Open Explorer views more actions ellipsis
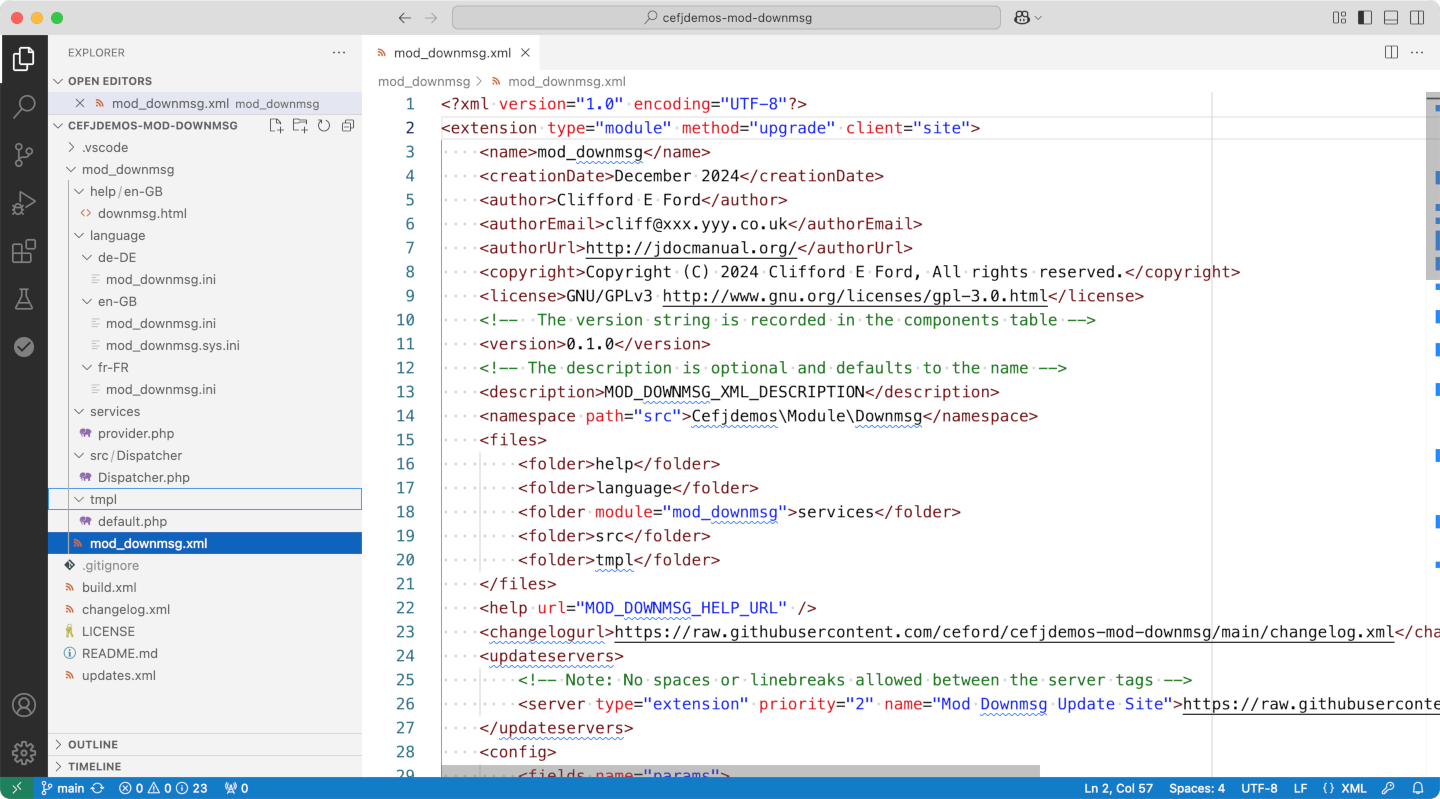This screenshot has height=799, width=1440. click(340, 52)
